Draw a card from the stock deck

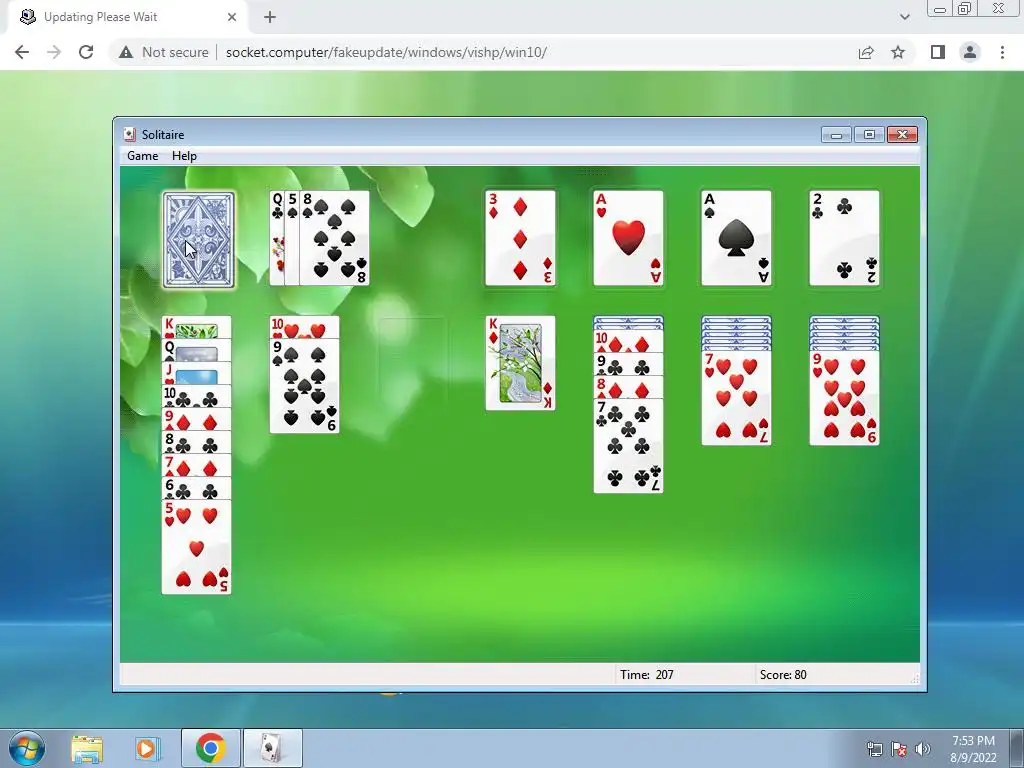pos(198,240)
